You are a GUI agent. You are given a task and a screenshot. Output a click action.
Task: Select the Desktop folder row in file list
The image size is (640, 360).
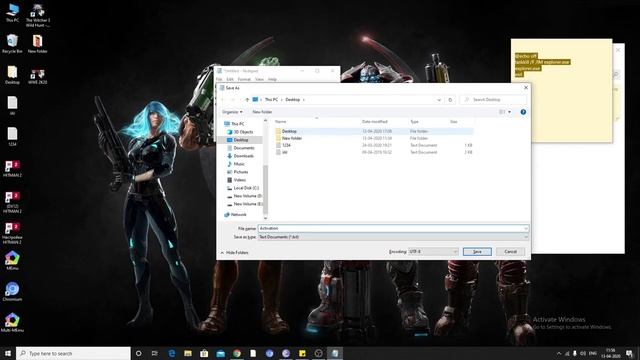pyautogui.click(x=373, y=131)
